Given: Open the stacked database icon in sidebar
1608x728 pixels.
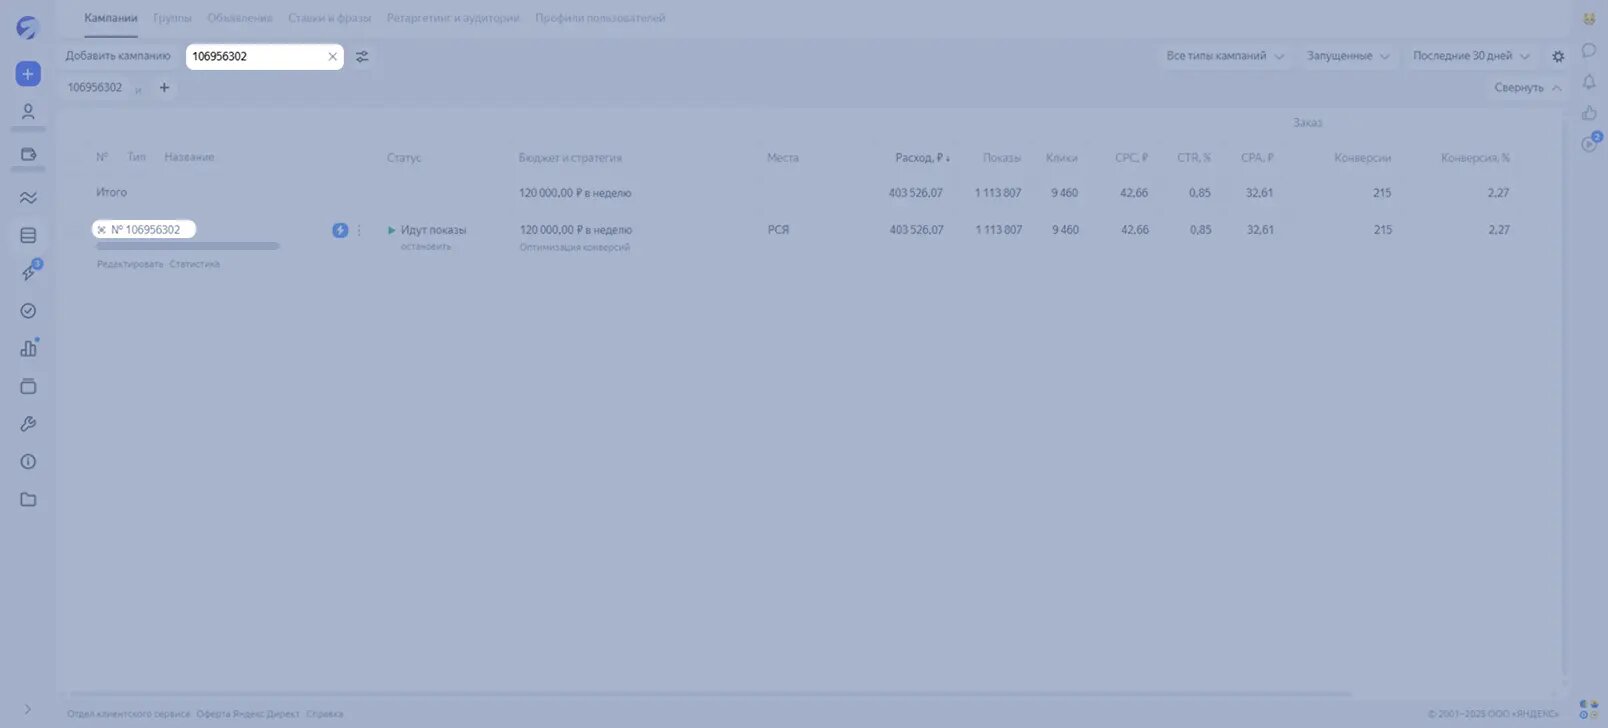Looking at the screenshot, I should [x=28, y=236].
